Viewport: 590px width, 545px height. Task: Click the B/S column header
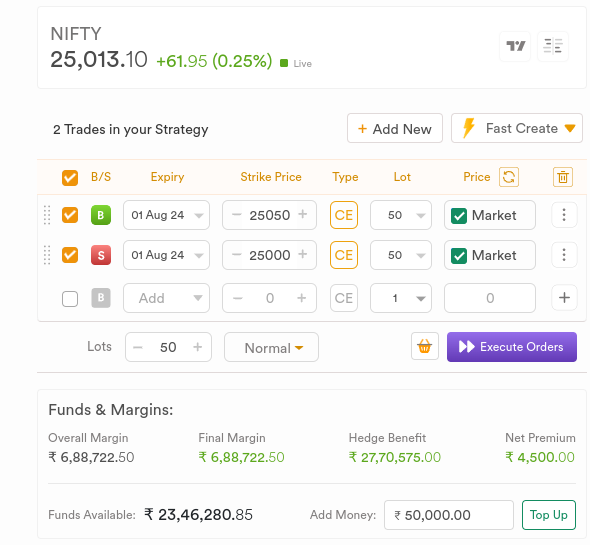pos(101,177)
